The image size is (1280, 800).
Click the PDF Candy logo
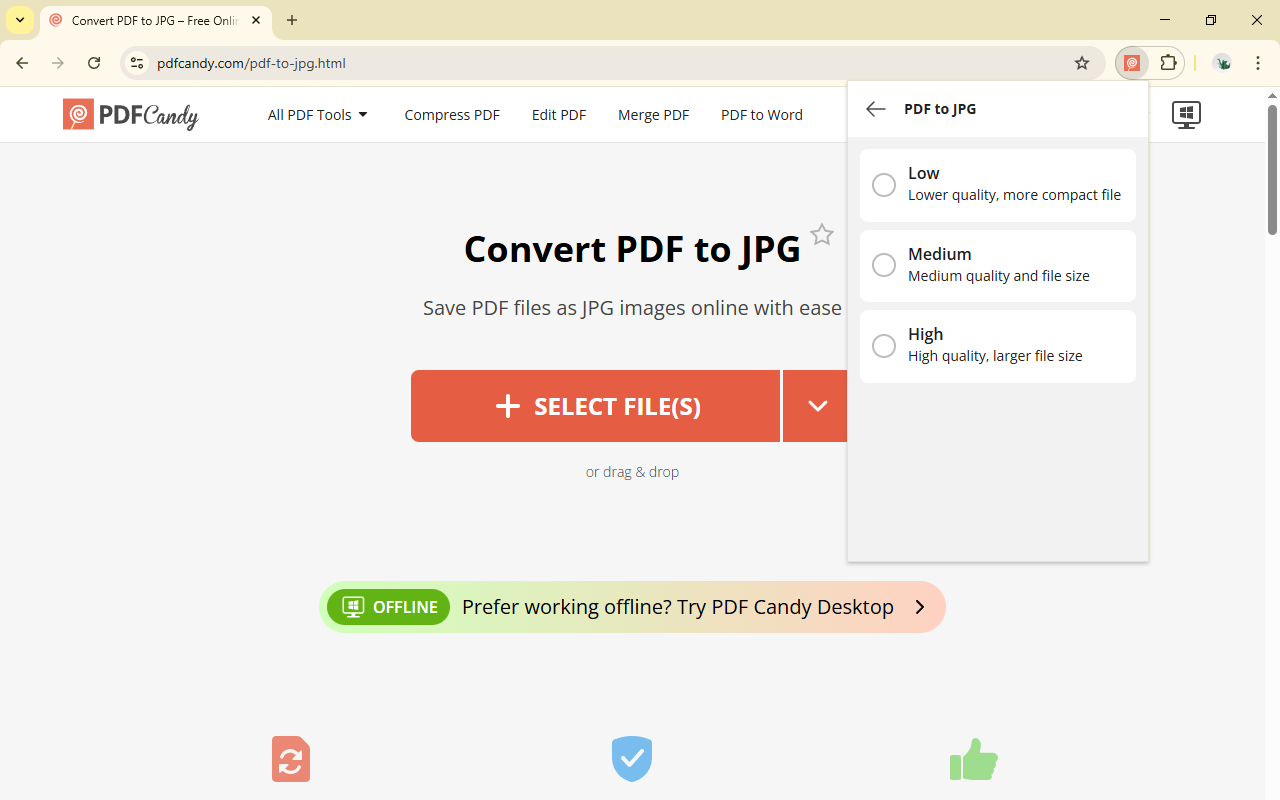click(x=130, y=114)
